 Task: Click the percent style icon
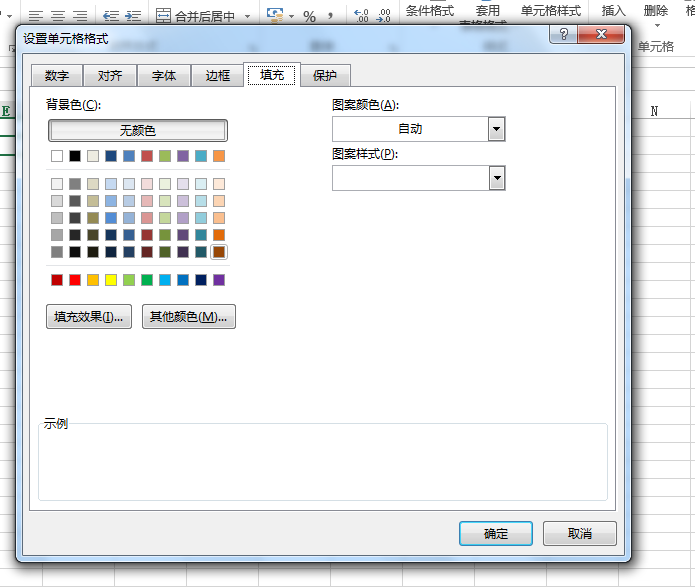309,17
